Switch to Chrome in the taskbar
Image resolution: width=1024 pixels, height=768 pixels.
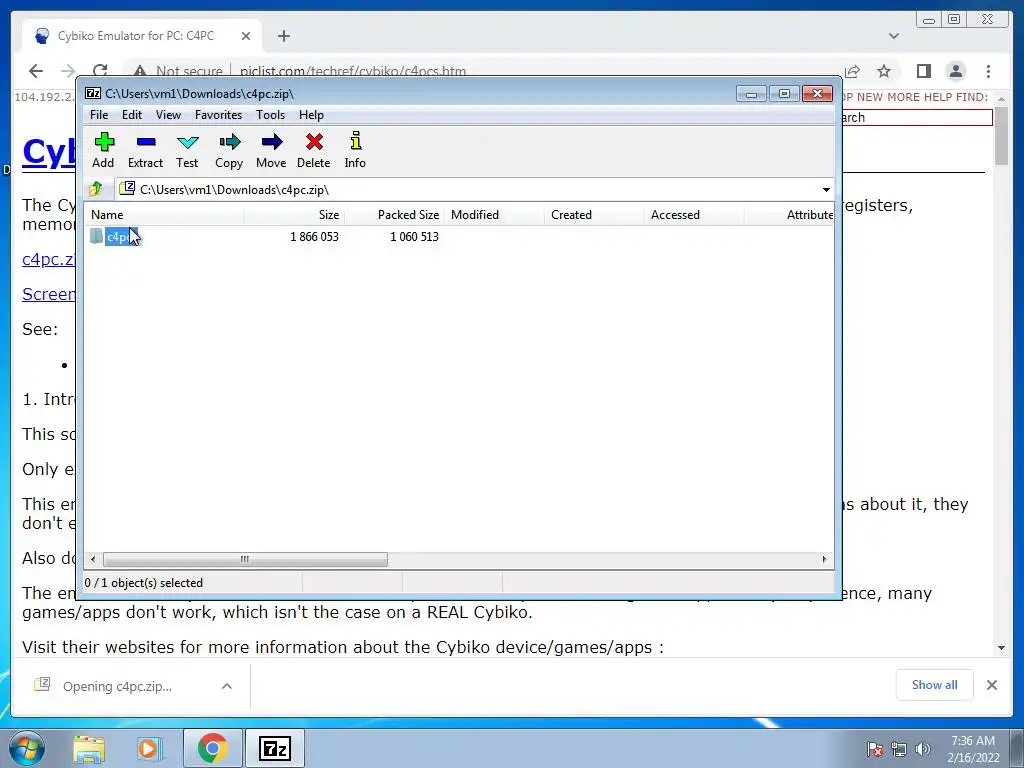pos(212,748)
